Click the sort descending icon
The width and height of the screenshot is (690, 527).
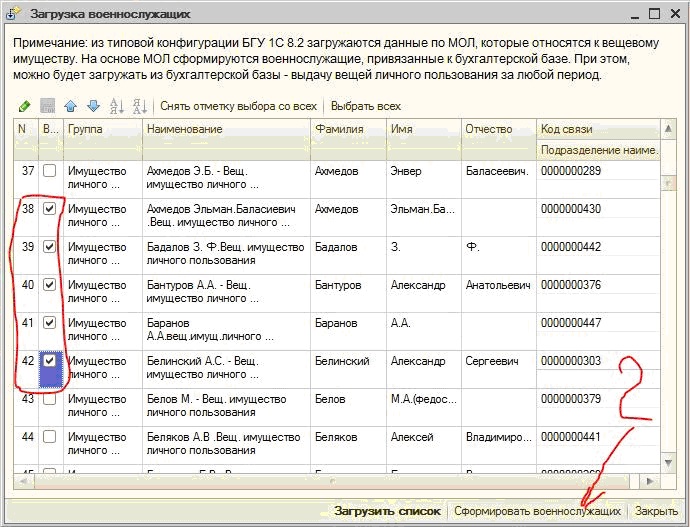click(x=139, y=106)
